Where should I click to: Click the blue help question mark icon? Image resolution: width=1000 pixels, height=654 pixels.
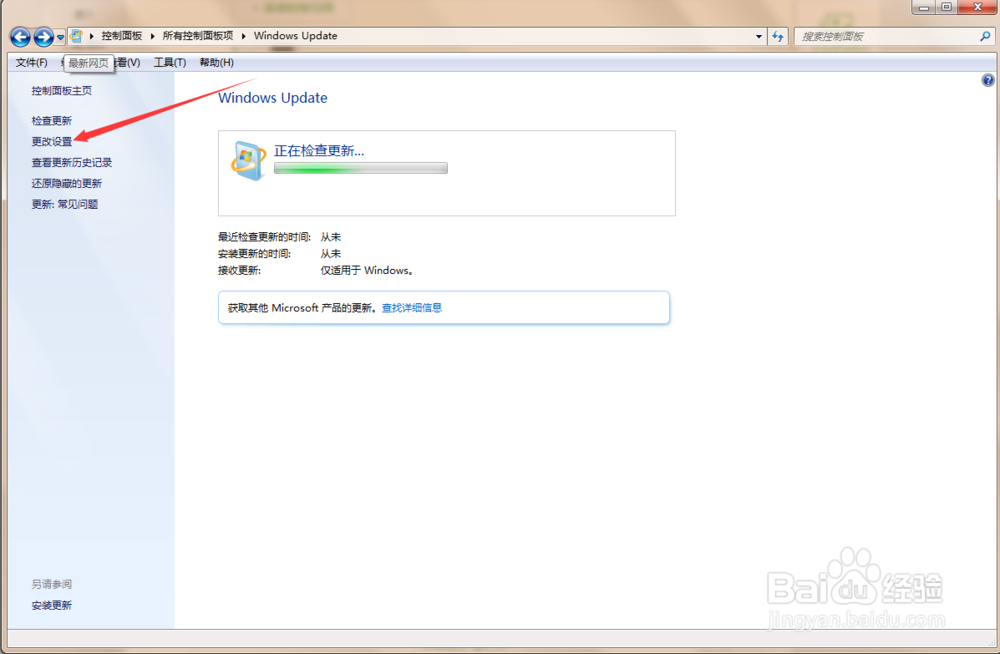988,80
